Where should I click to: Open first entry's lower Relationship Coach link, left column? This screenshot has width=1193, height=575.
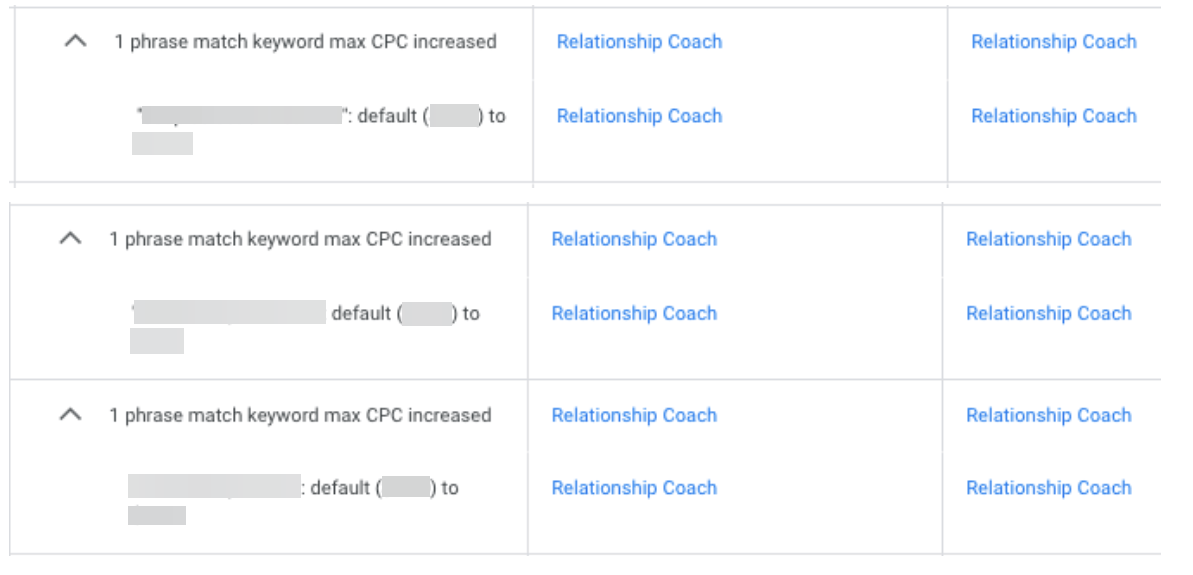639,116
